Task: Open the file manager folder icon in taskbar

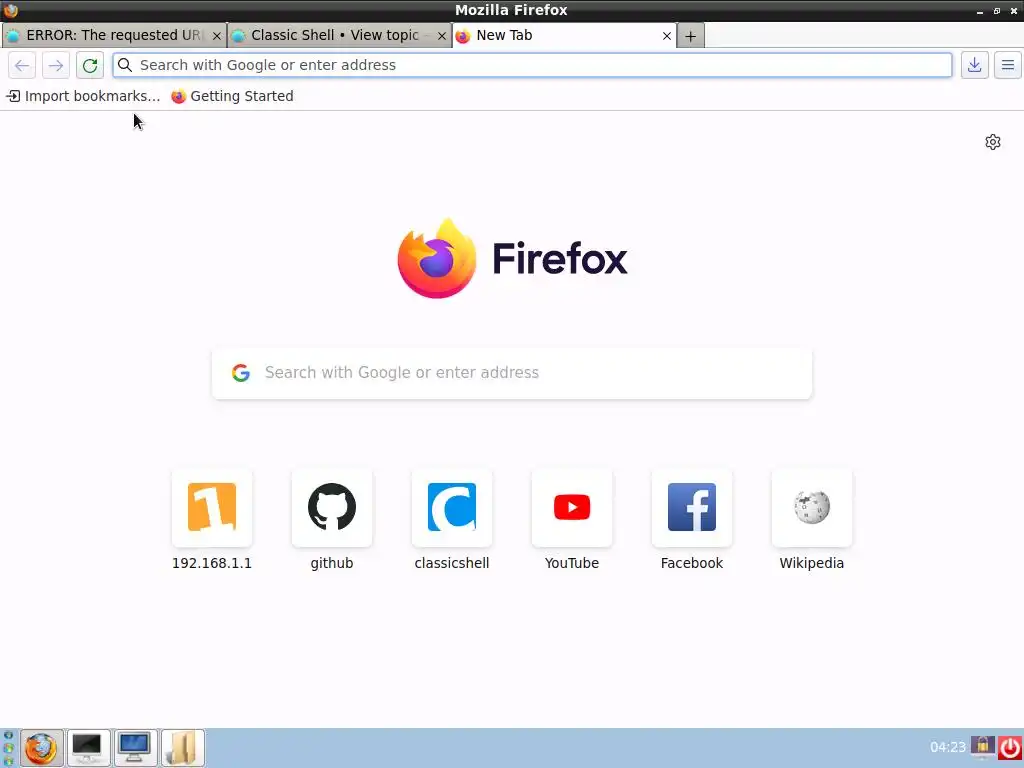Action: tap(182, 748)
